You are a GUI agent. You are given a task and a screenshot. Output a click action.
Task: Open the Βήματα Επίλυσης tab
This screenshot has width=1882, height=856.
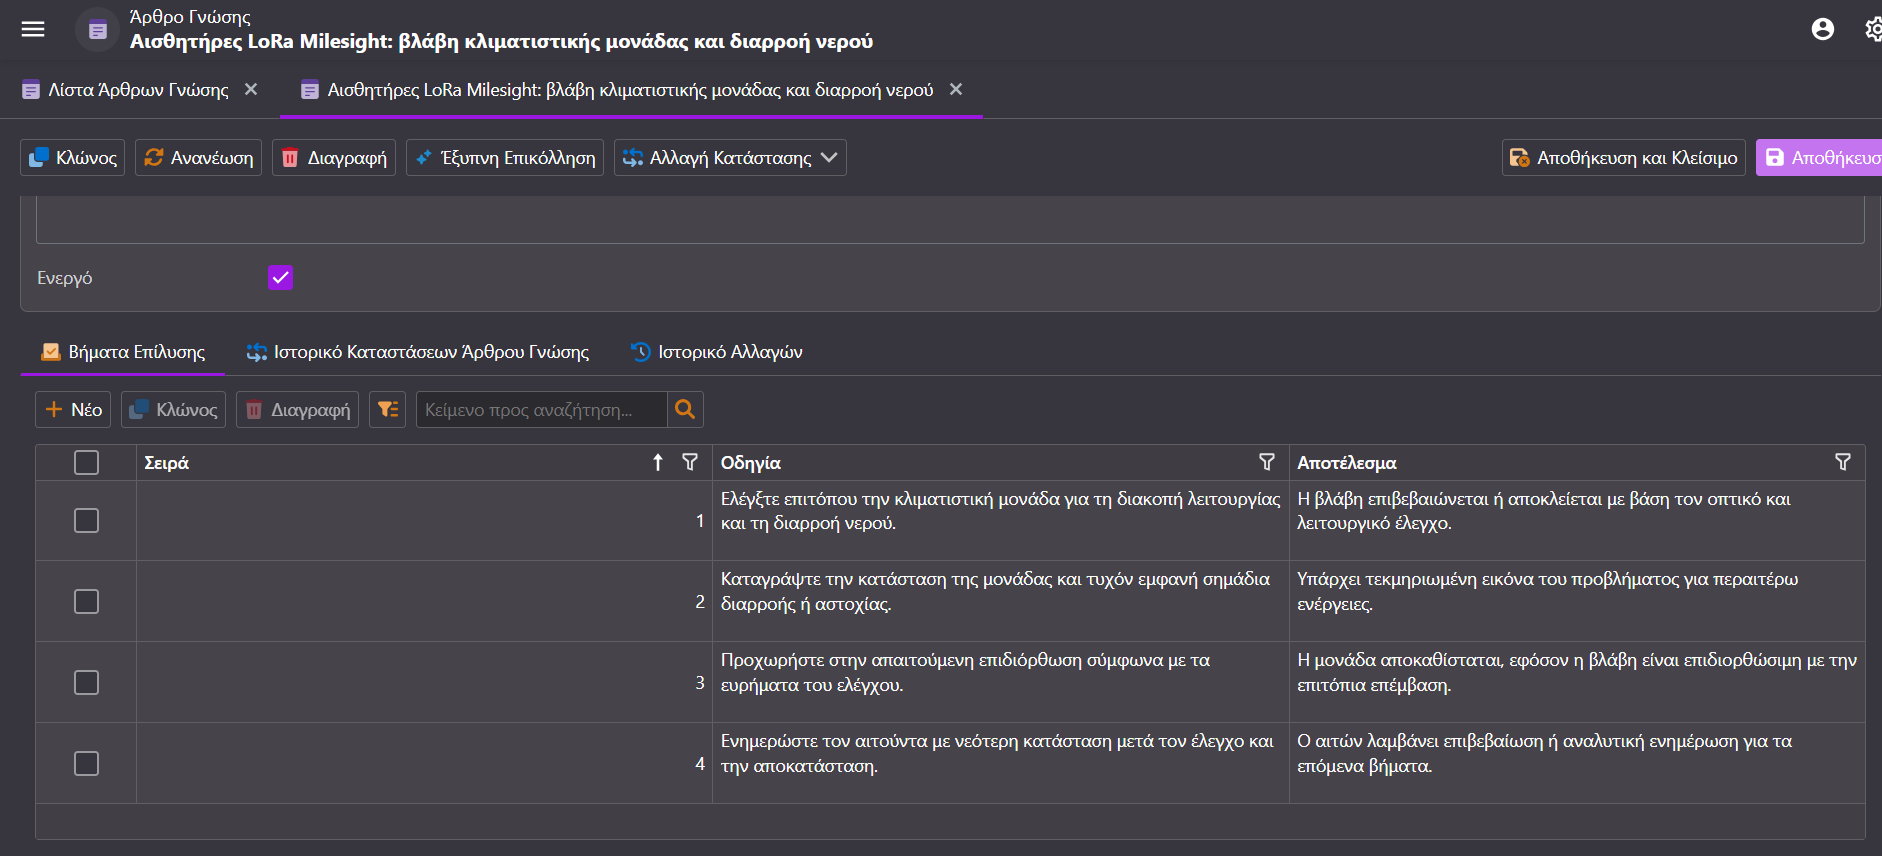pyautogui.click(x=123, y=352)
